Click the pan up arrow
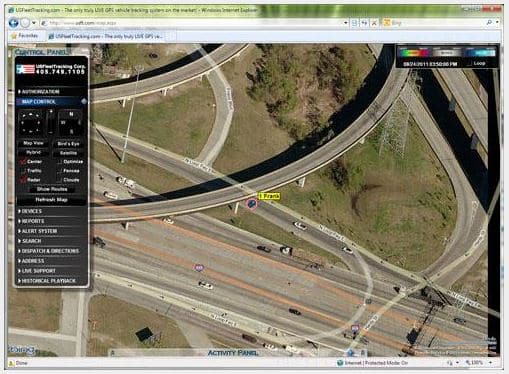Viewport: 509px width, 374px height. pos(30,115)
